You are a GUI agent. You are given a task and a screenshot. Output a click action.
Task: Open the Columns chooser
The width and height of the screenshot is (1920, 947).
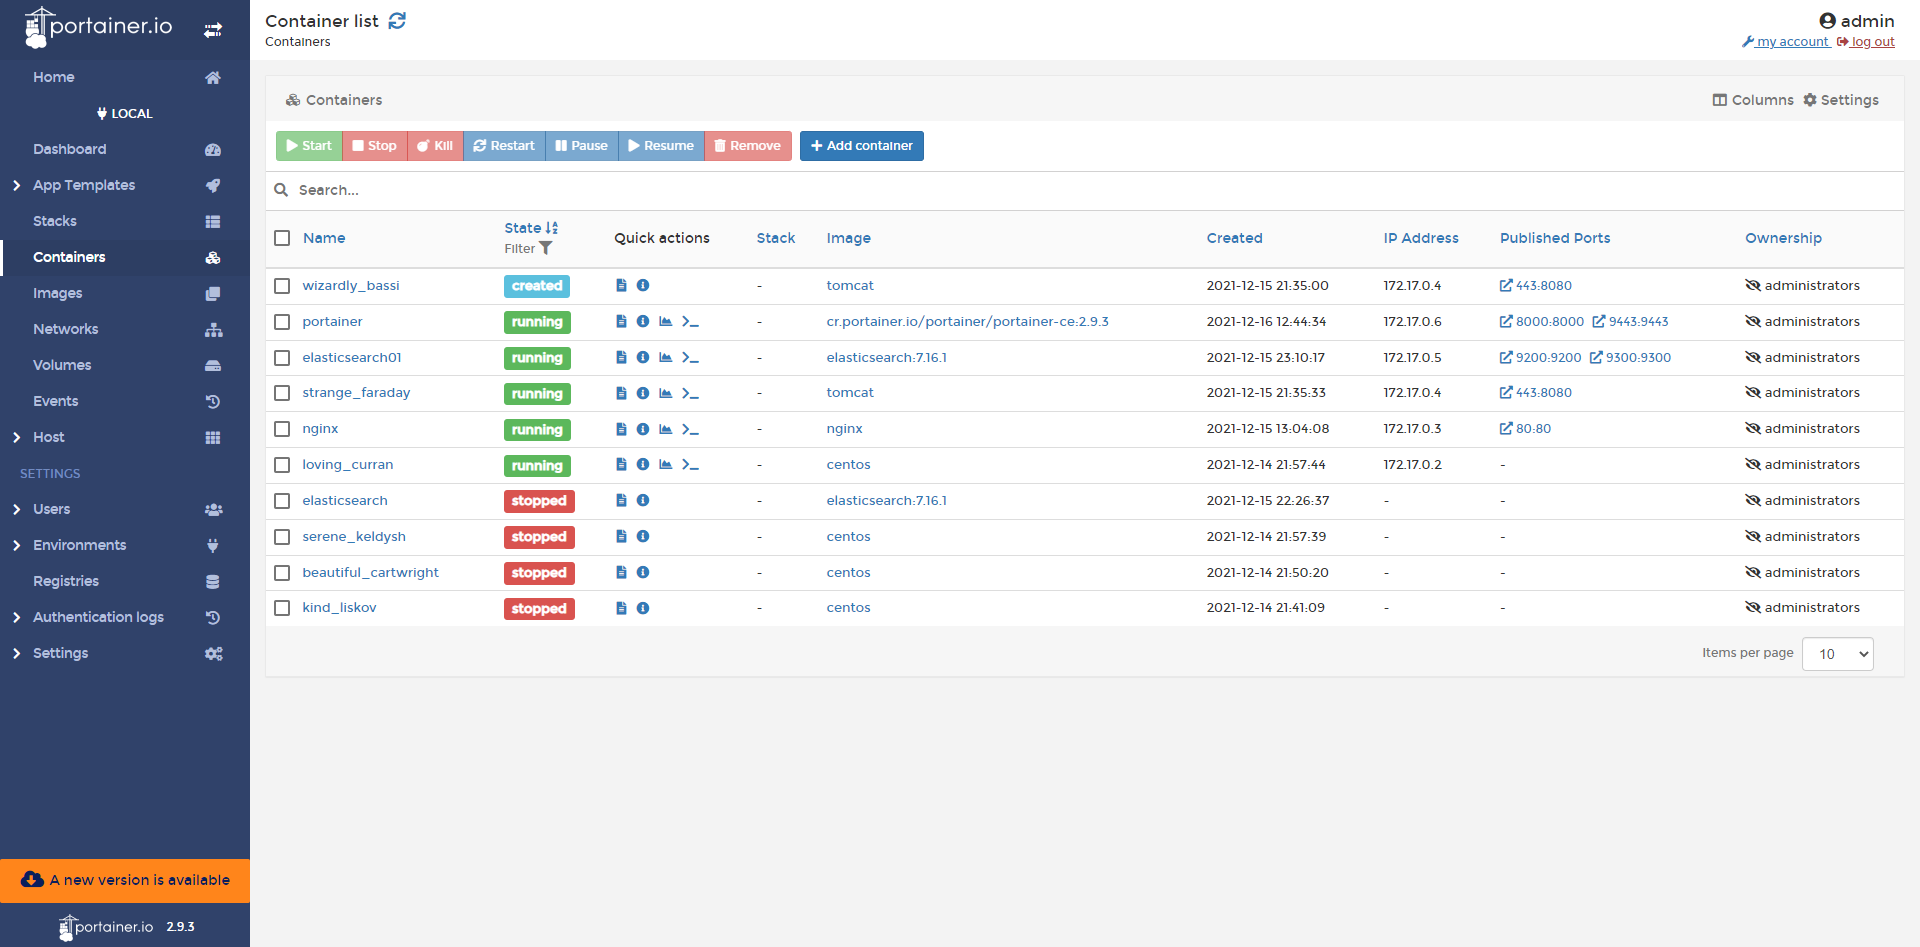[1753, 100]
